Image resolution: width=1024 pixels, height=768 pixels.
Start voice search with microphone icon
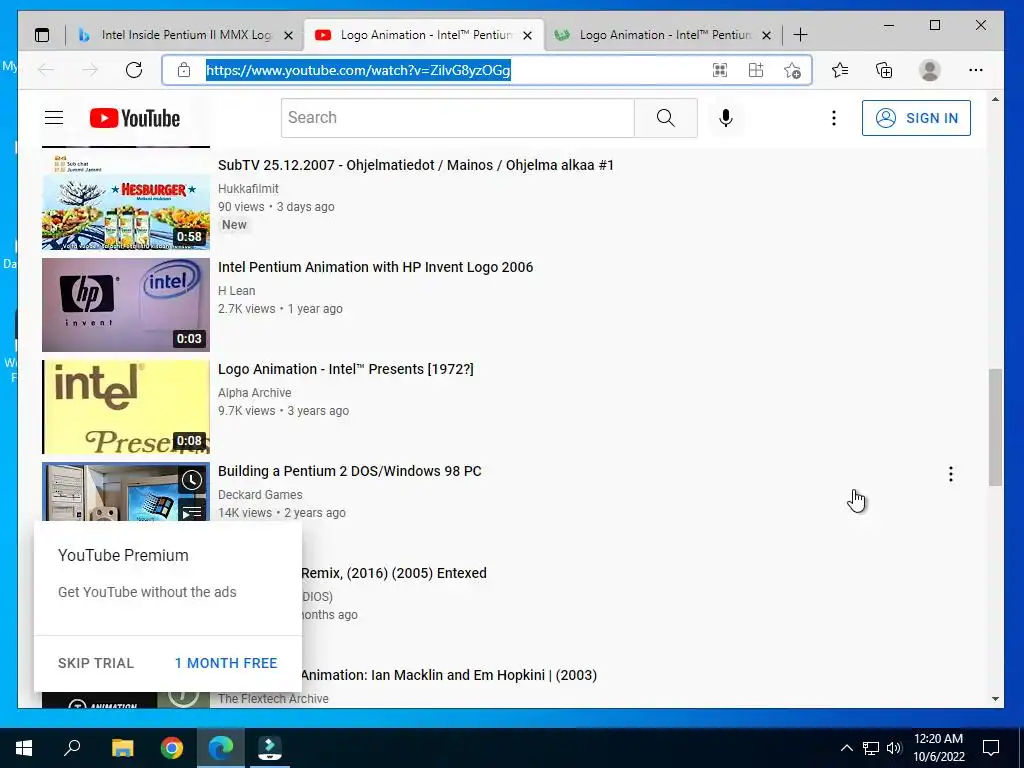coord(726,118)
